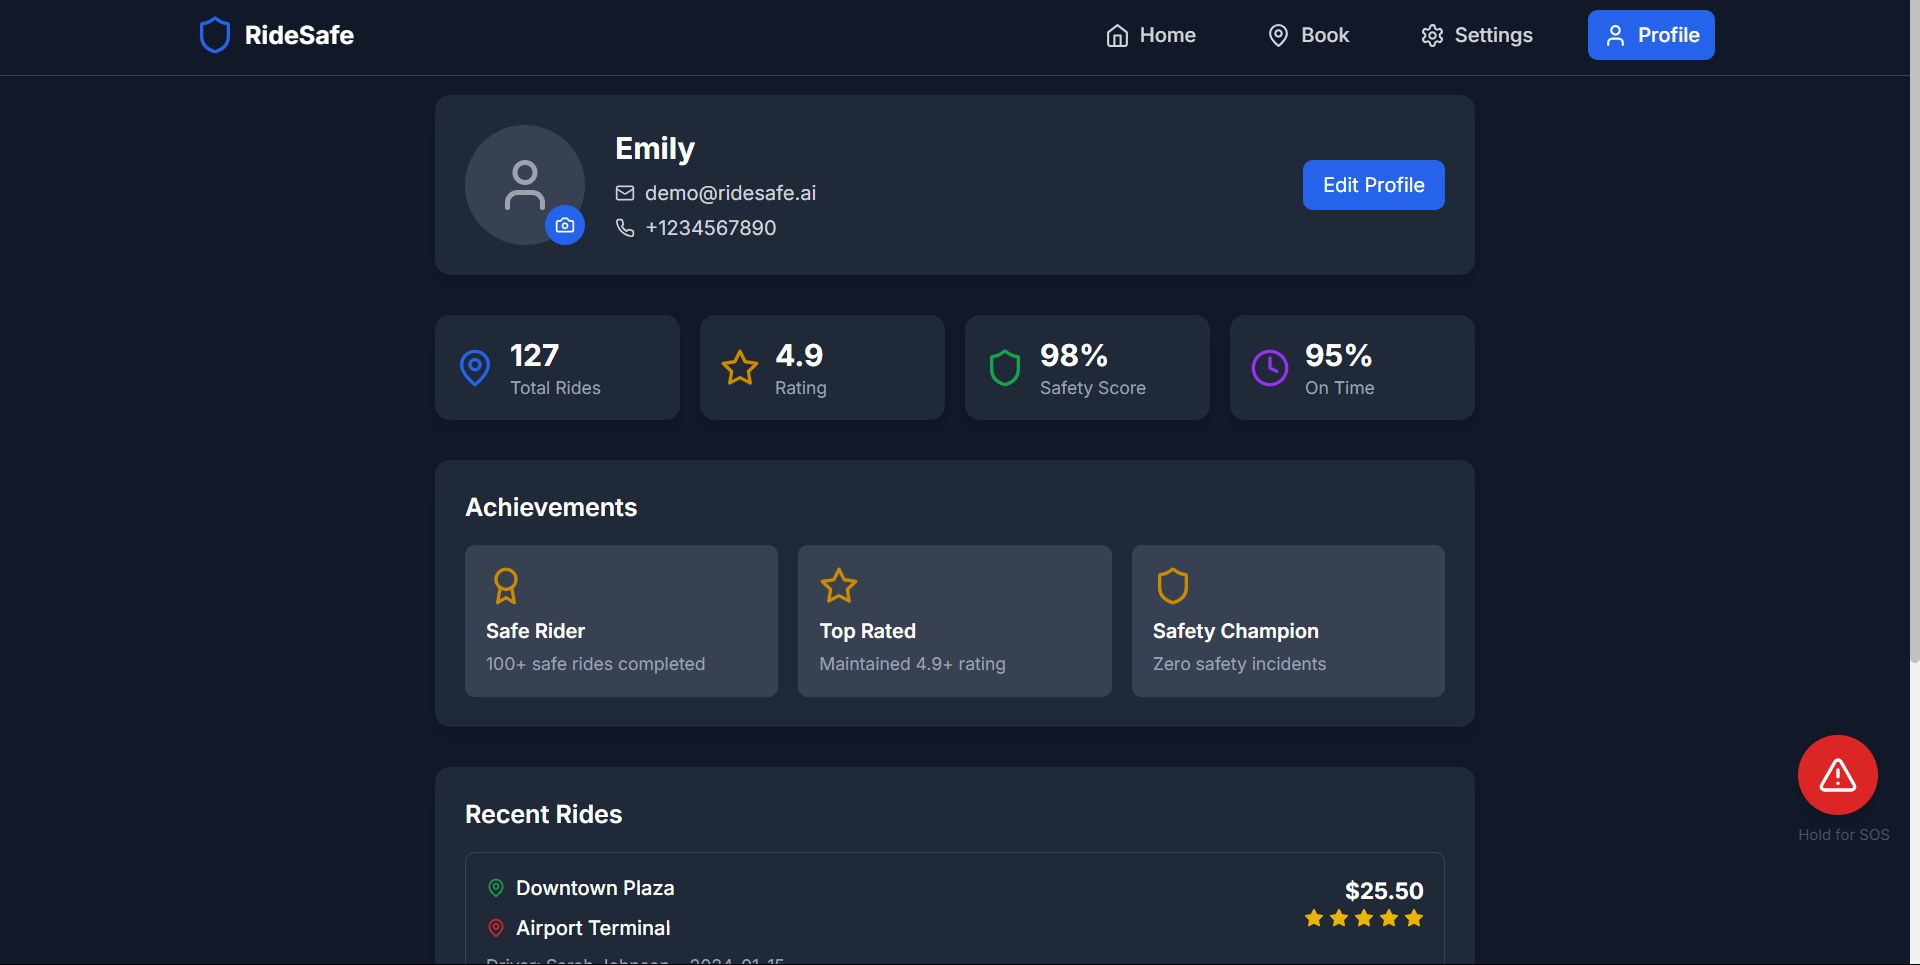This screenshot has width=1920, height=965.
Task: Click the green shield Safety Score icon
Action: click(1005, 368)
